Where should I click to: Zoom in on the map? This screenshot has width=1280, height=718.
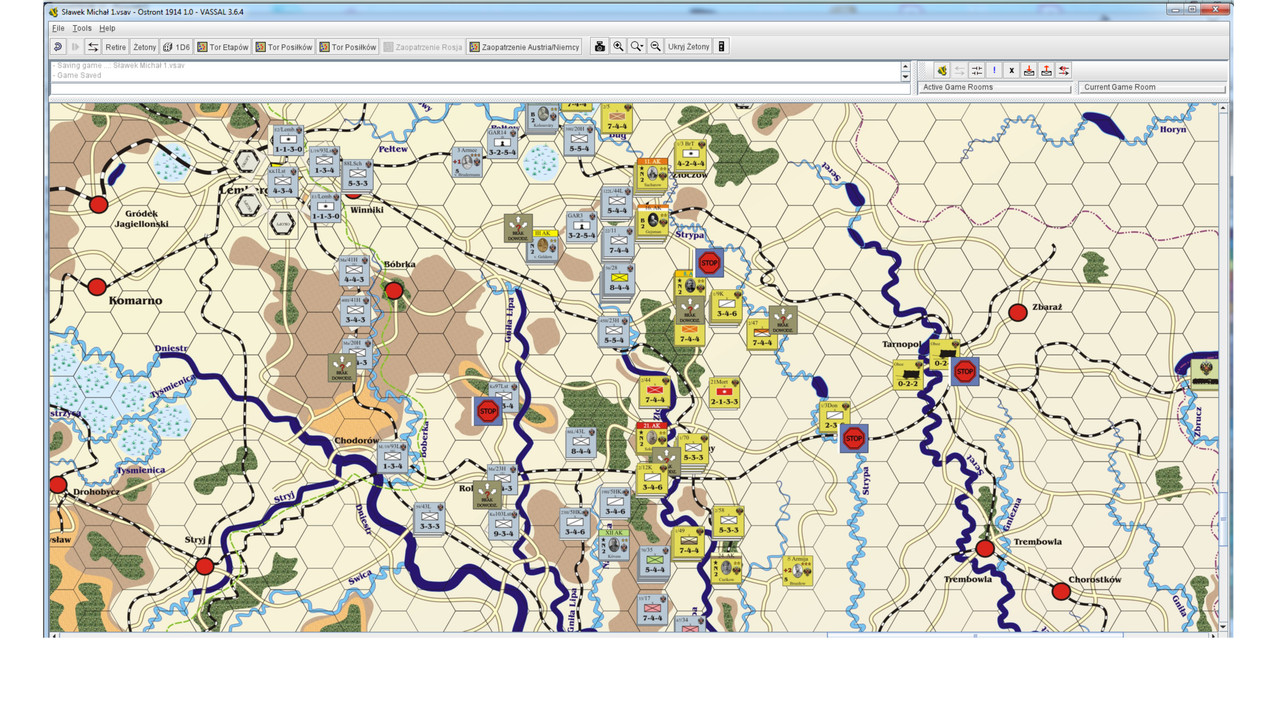[x=618, y=47]
